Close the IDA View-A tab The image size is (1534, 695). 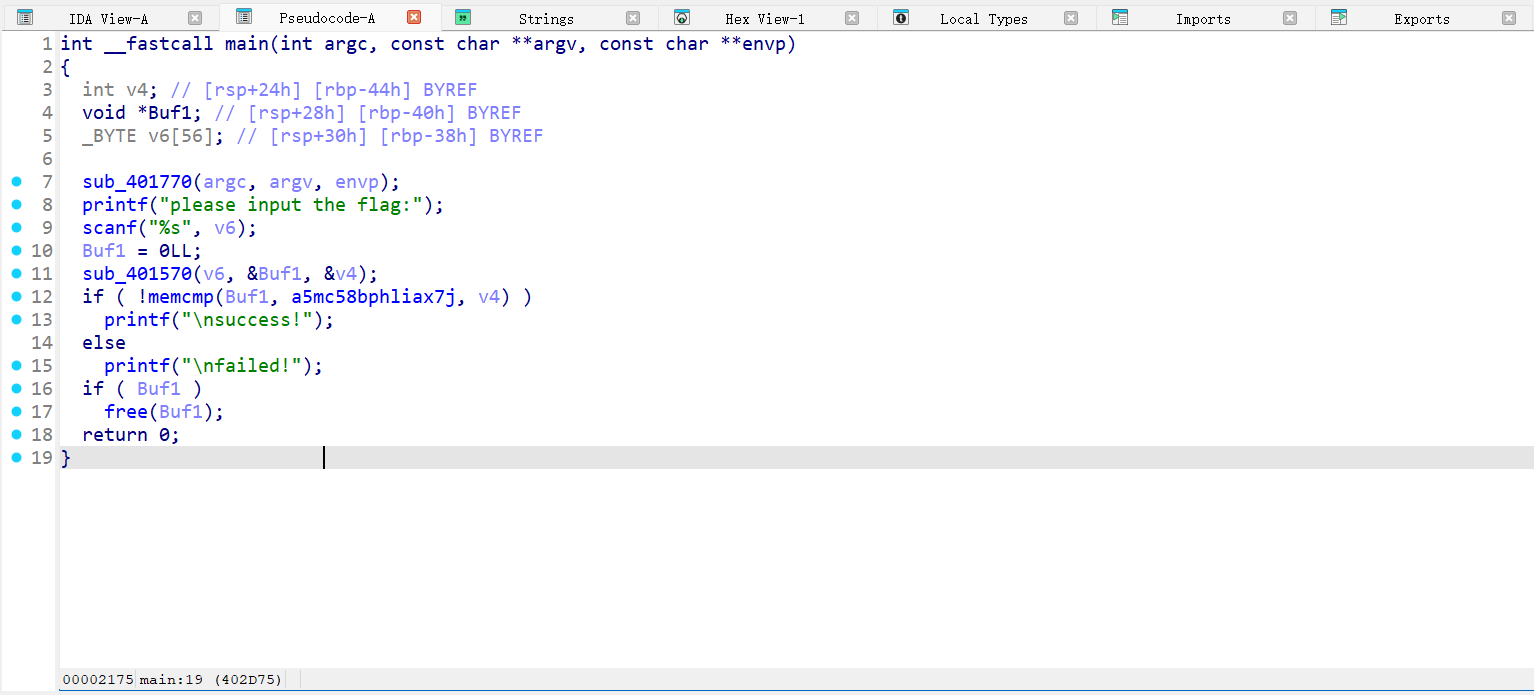pyautogui.click(x=195, y=18)
